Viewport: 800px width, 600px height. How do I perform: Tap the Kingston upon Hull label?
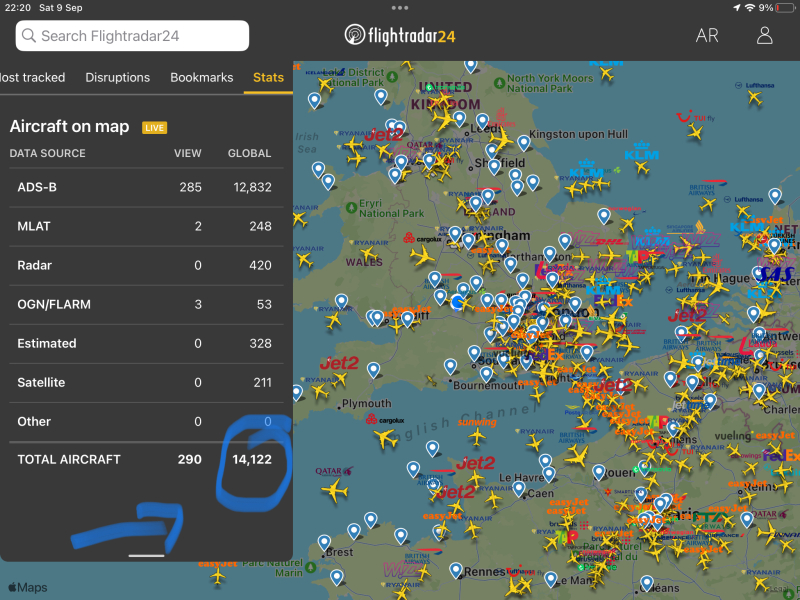(578, 134)
